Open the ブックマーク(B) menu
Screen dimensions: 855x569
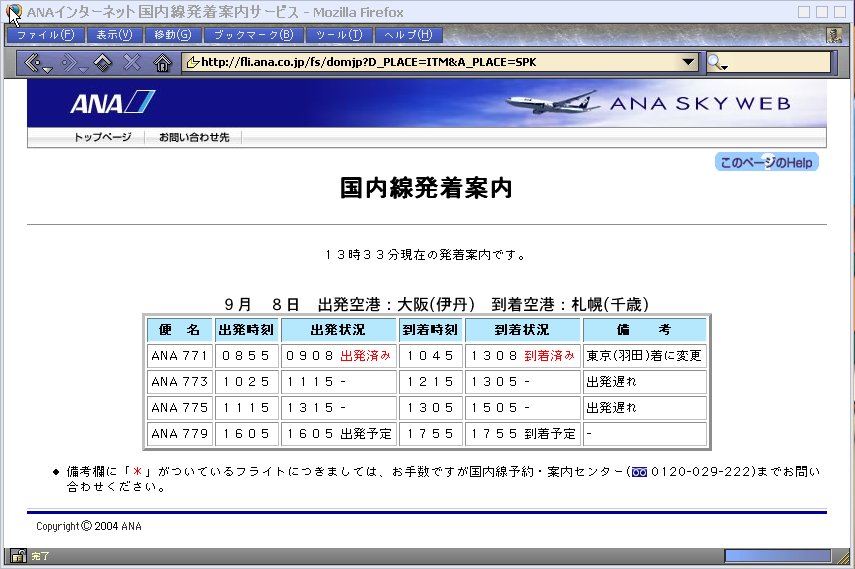coord(254,35)
